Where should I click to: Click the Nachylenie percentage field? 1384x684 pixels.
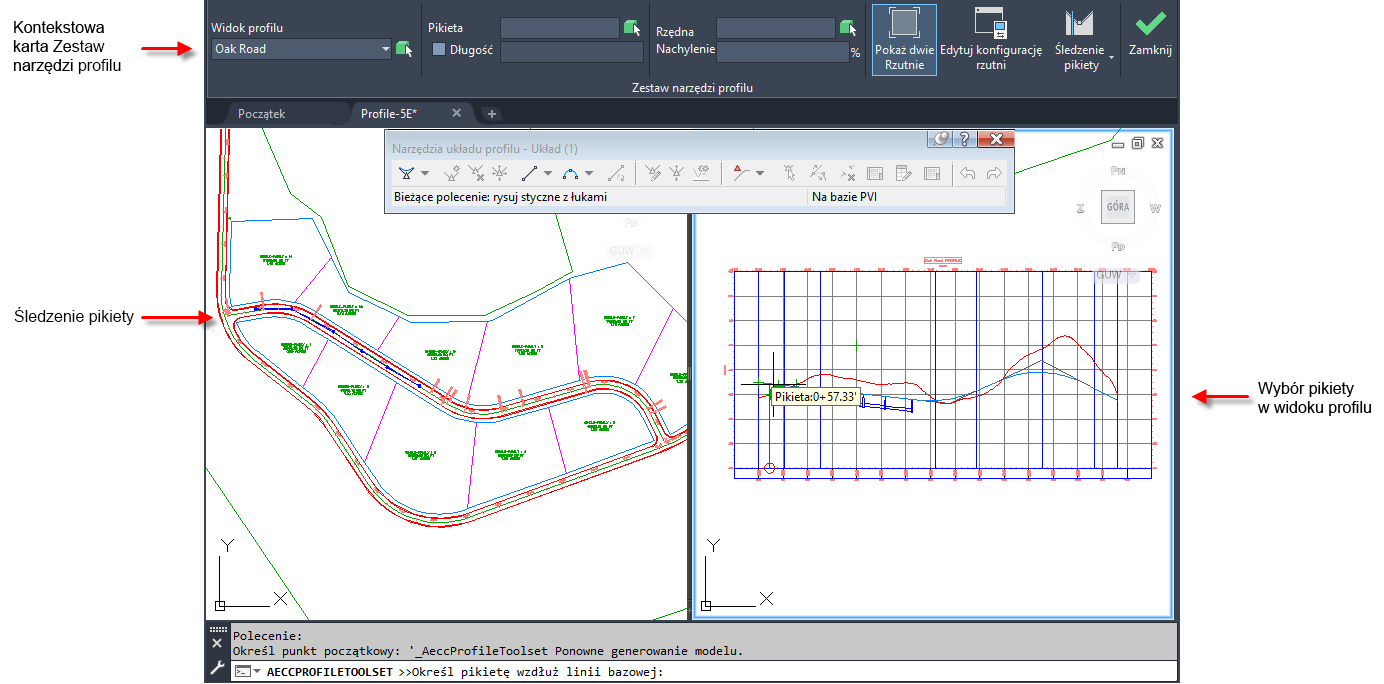click(x=782, y=52)
